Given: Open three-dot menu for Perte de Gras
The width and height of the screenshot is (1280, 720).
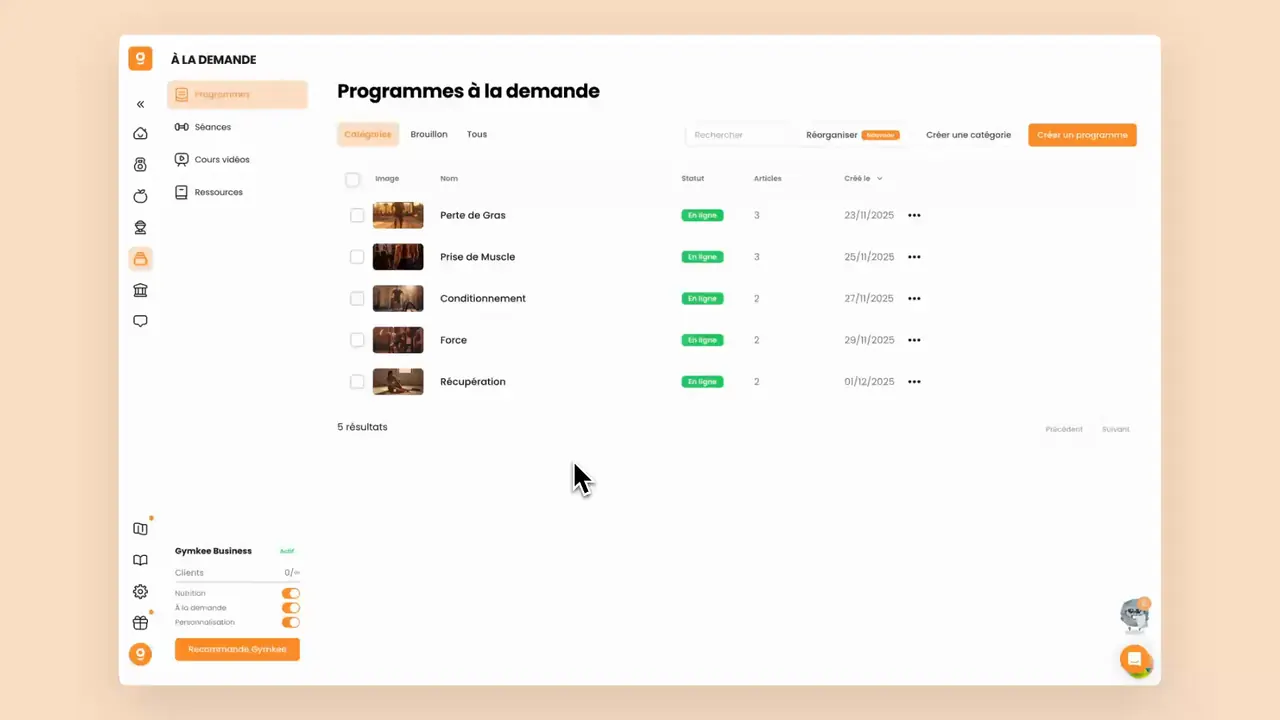Looking at the screenshot, I should [x=914, y=215].
